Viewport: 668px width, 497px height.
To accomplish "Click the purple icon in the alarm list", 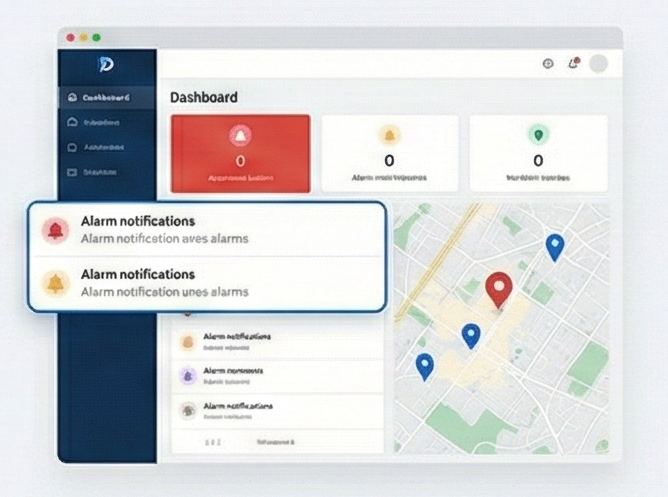I will 187,375.
